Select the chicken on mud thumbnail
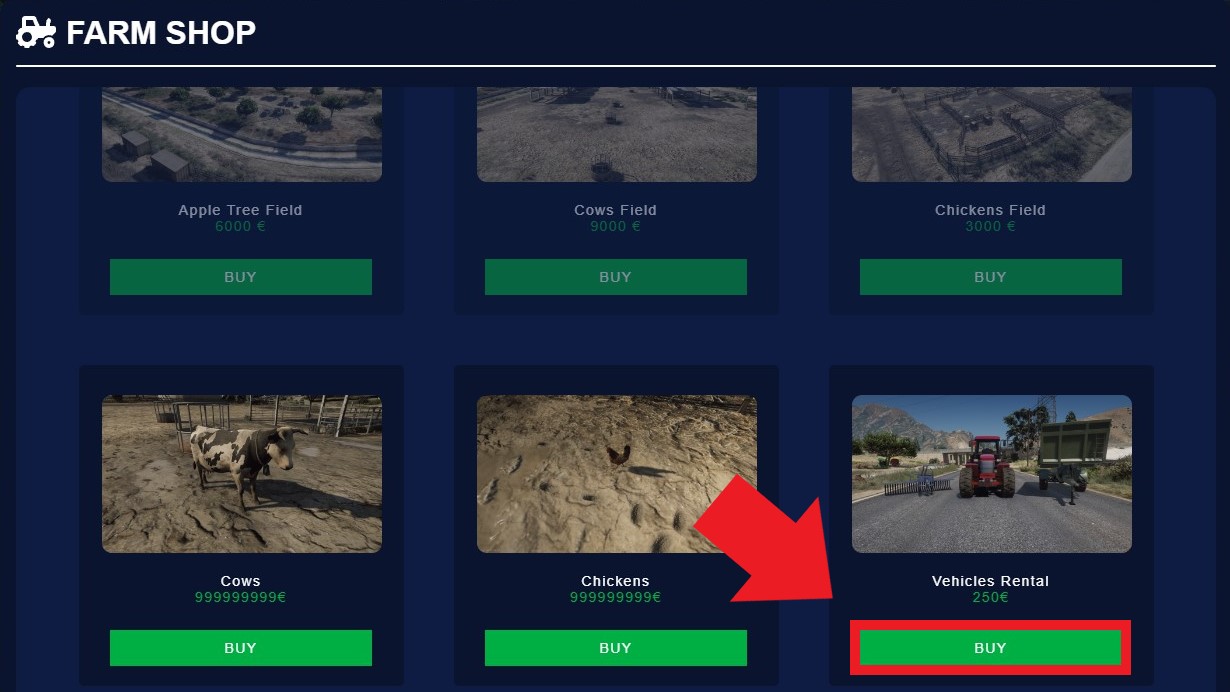1230x692 pixels. (617, 474)
